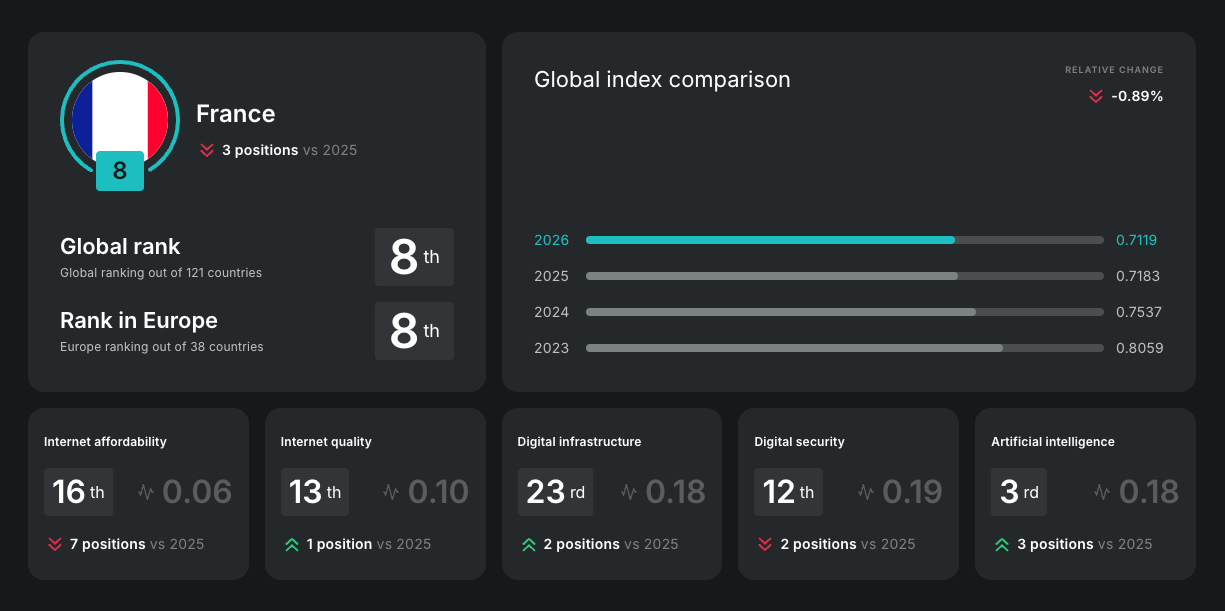Click the 0.06 score in Internet affordability
This screenshot has height=611, width=1225.
coord(197,492)
